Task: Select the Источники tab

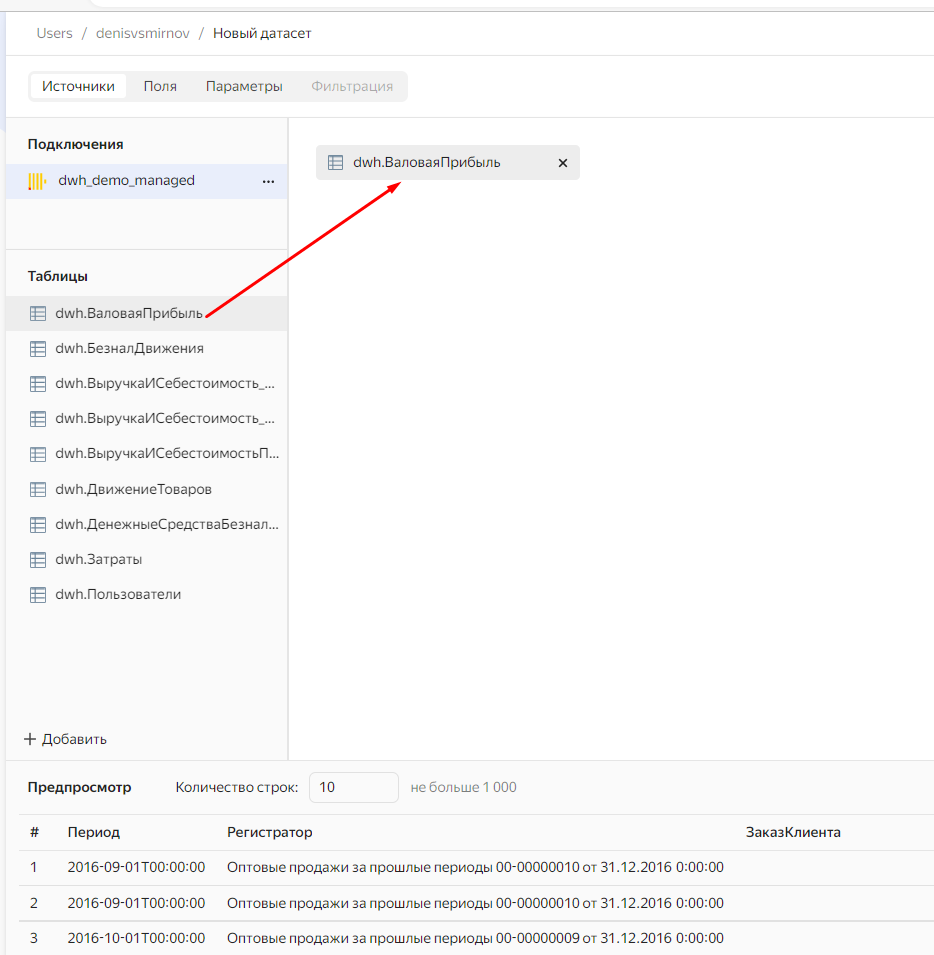Action: [x=78, y=86]
